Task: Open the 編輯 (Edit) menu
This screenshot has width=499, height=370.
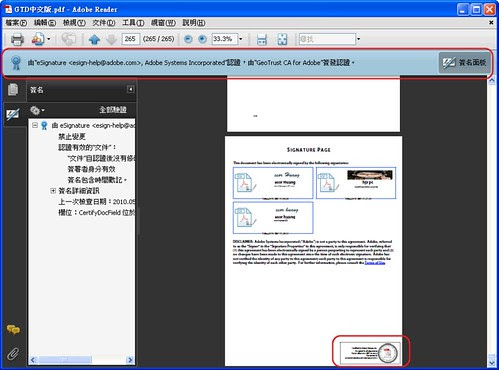Action: click(x=45, y=23)
